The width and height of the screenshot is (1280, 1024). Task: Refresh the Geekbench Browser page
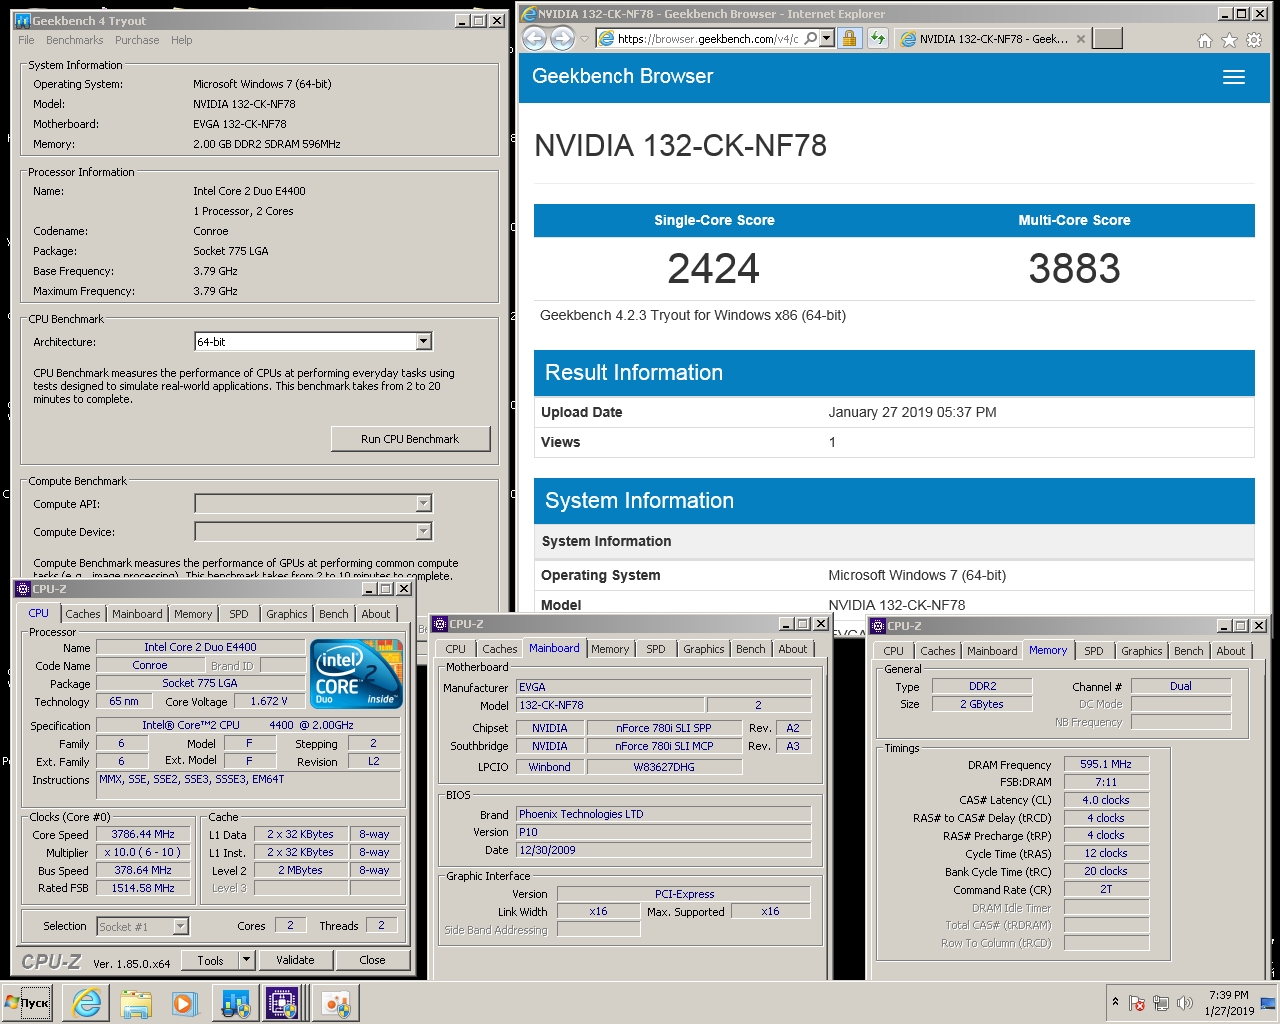[x=877, y=38]
